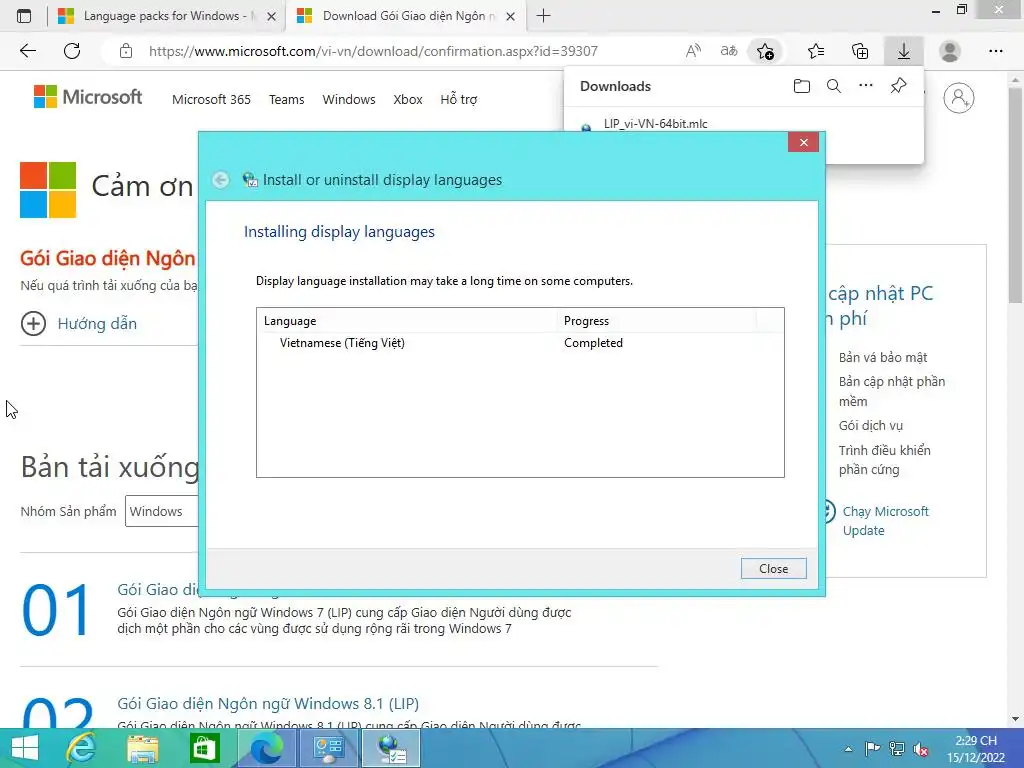Click the Chạy Microsoft Update link
This screenshot has width=1024, height=768.
tap(886, 520)
